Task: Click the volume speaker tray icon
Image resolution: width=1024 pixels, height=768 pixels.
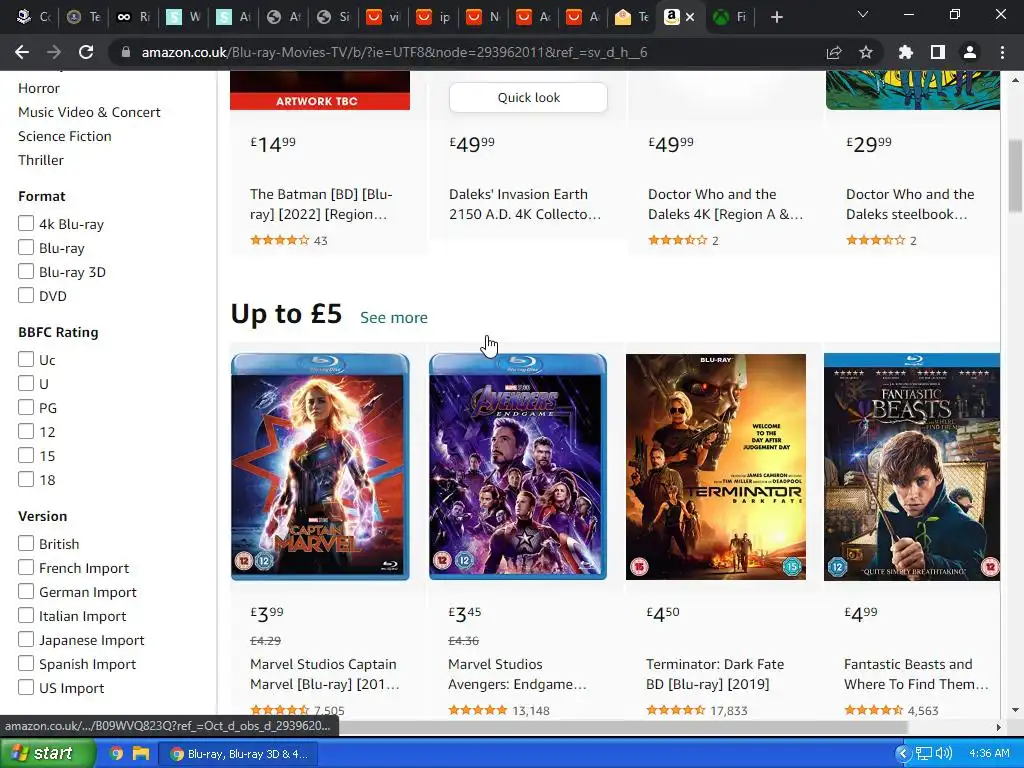Action: (944, 753)
